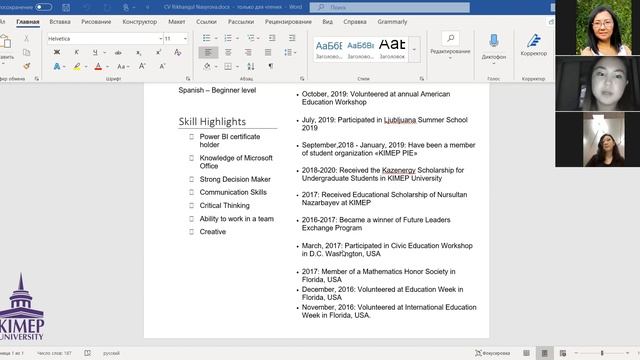Screen dimensions: 640x360
Task: Click the sort icon
Action: 251,66
